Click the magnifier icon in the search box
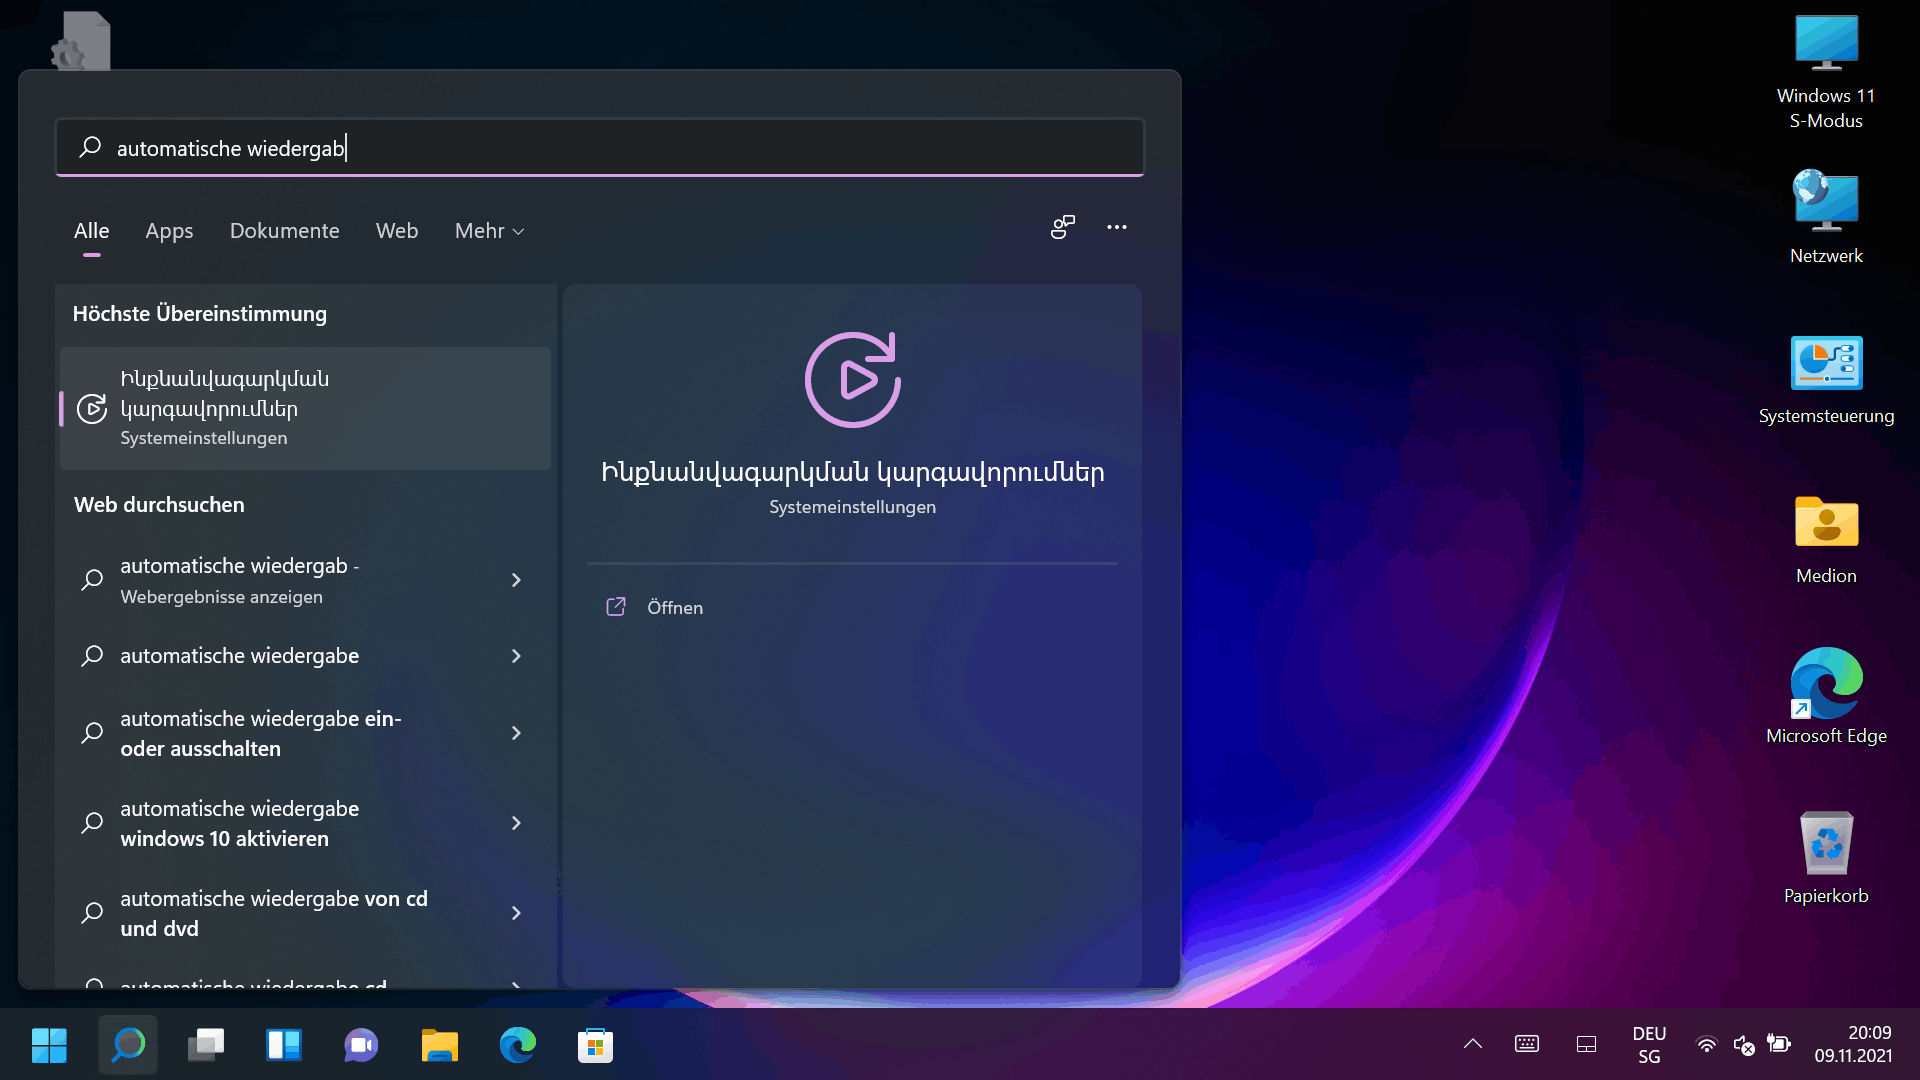Screen dimensions: 1920x1080 (90, 147)
